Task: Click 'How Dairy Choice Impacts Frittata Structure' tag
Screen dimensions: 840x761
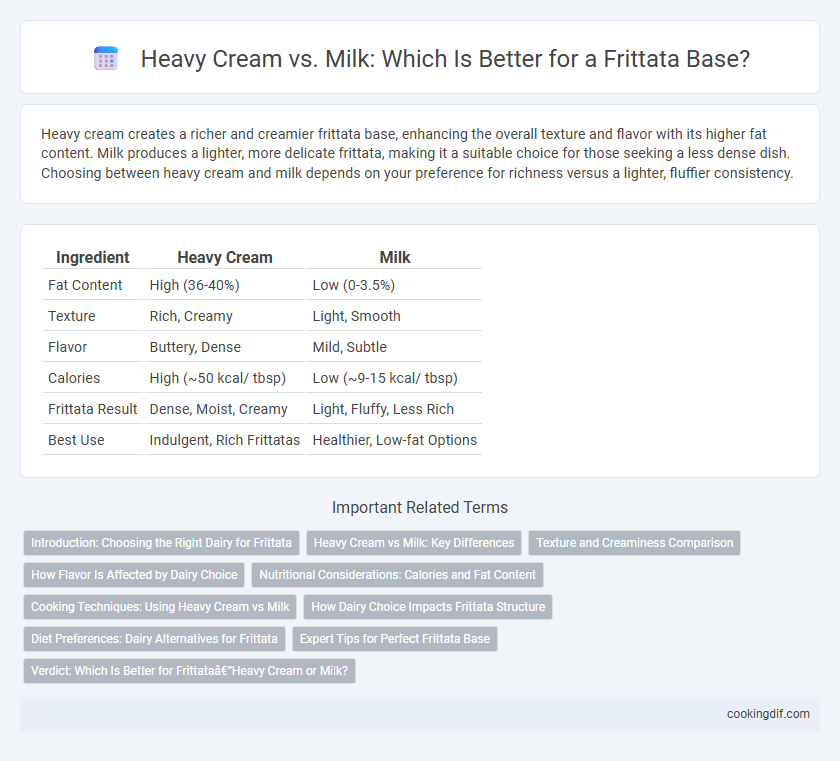Action: [428, 607]
